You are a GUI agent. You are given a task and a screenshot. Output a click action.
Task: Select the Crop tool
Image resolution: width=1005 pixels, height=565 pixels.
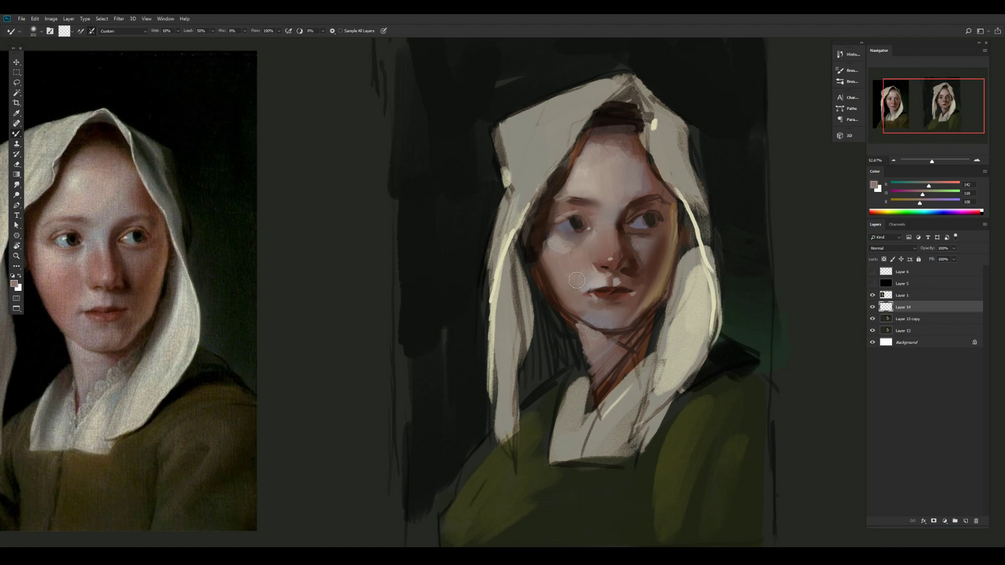[x=17, y=103]
